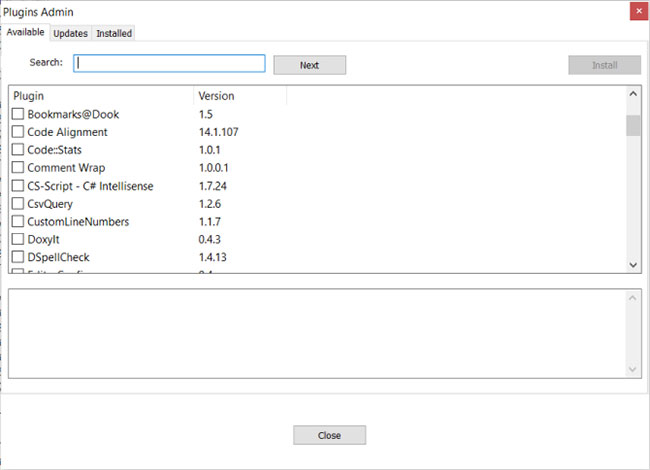Click version 1.5 of Bookmarks@Dook
This screenshot has height=470, width=650.
click(206, 114)
